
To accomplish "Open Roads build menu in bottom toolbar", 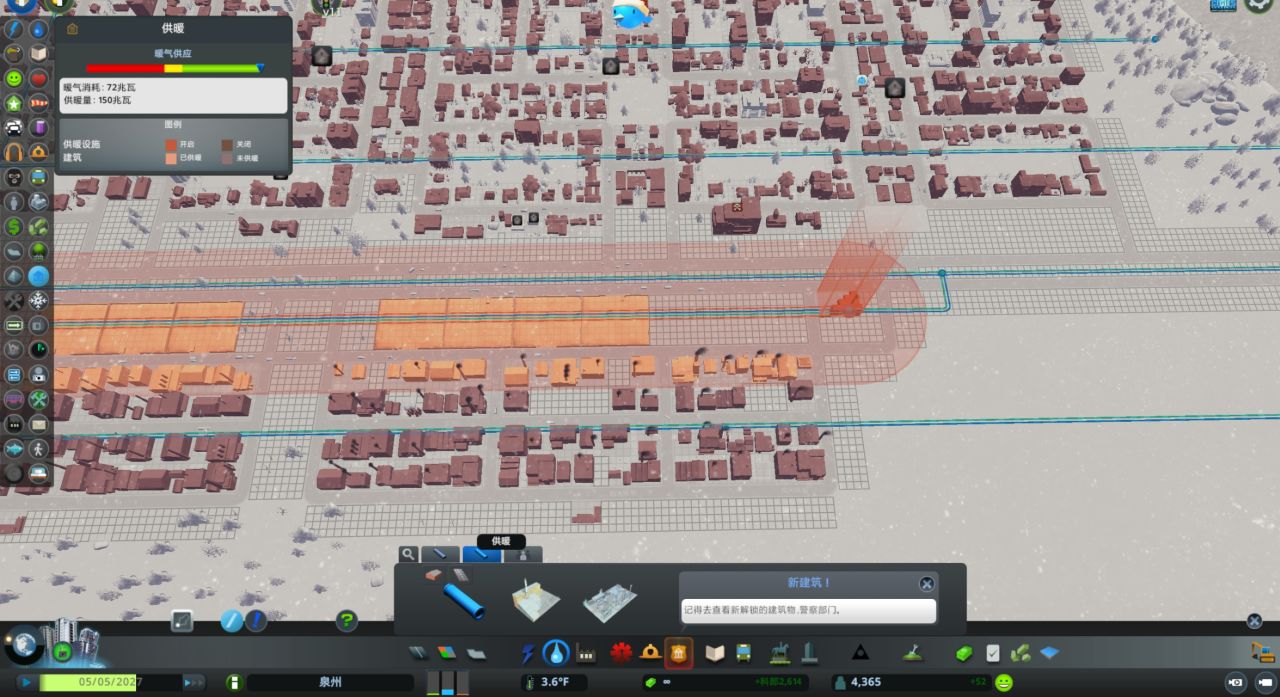I will [420, 653].
